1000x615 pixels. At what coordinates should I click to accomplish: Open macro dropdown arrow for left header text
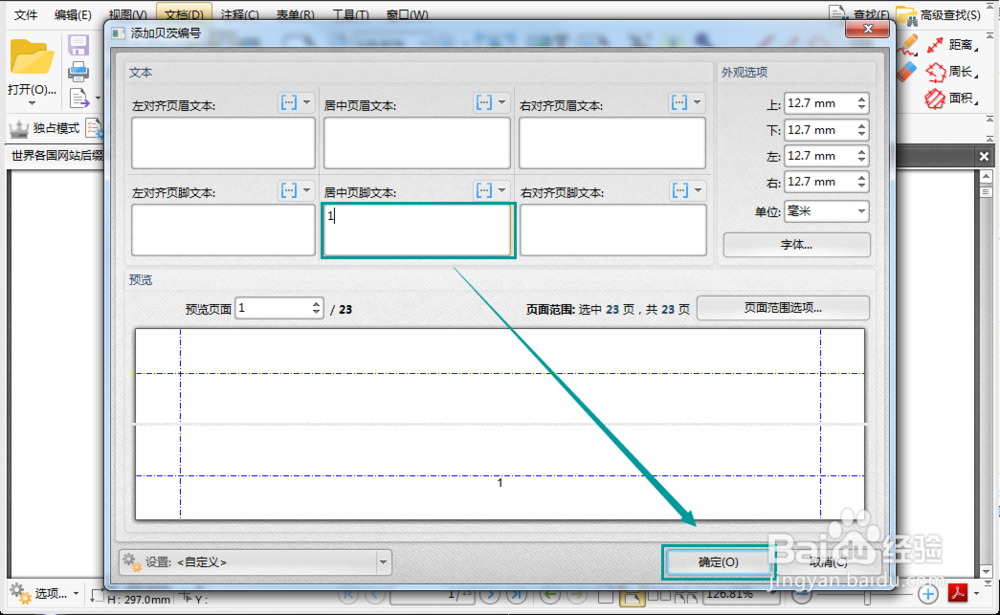click(x=307, y=102)
